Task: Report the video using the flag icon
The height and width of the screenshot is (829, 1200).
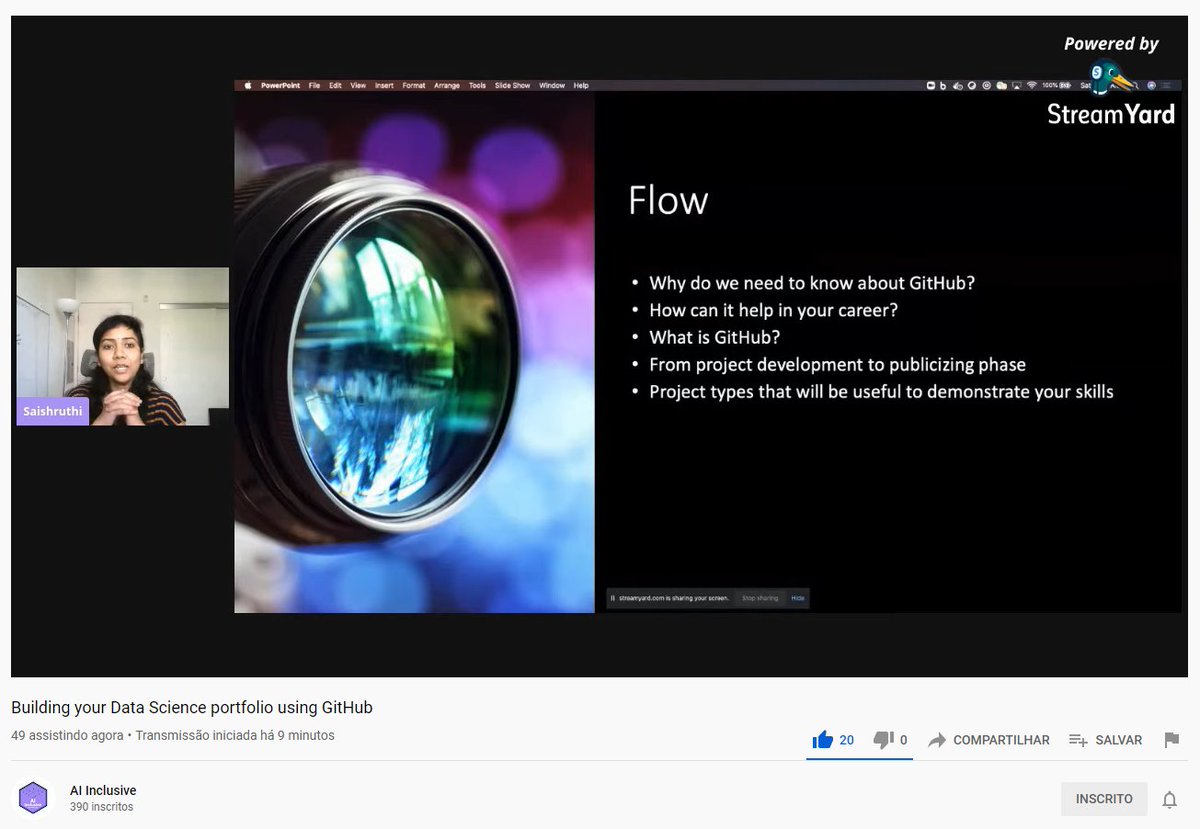Action: point(1172,740)
